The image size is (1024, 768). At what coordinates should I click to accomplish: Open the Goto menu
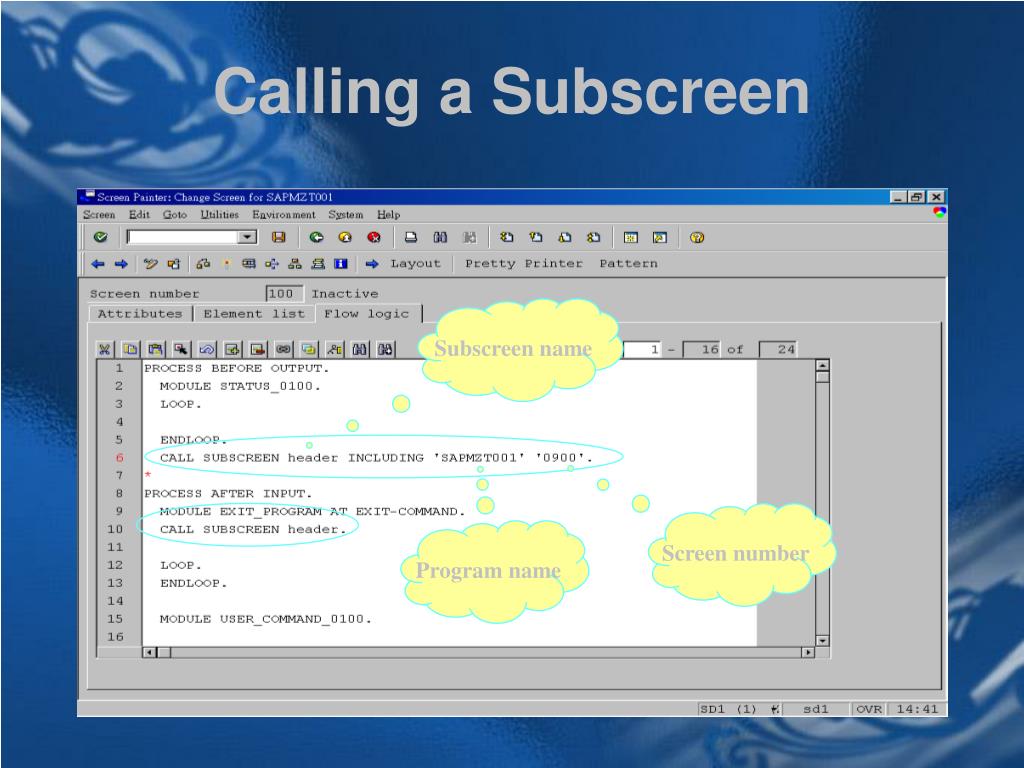174,215
